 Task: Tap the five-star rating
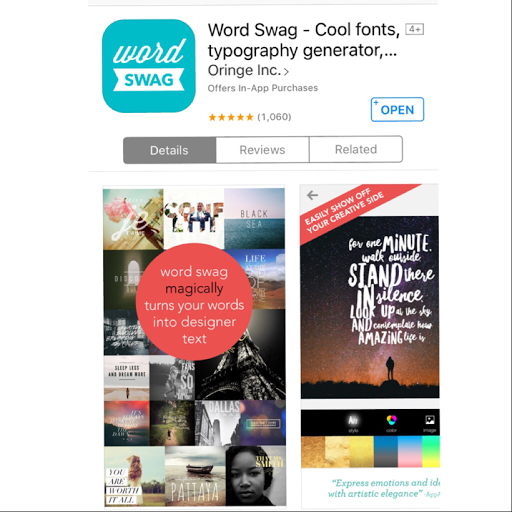tap(231, 117)
